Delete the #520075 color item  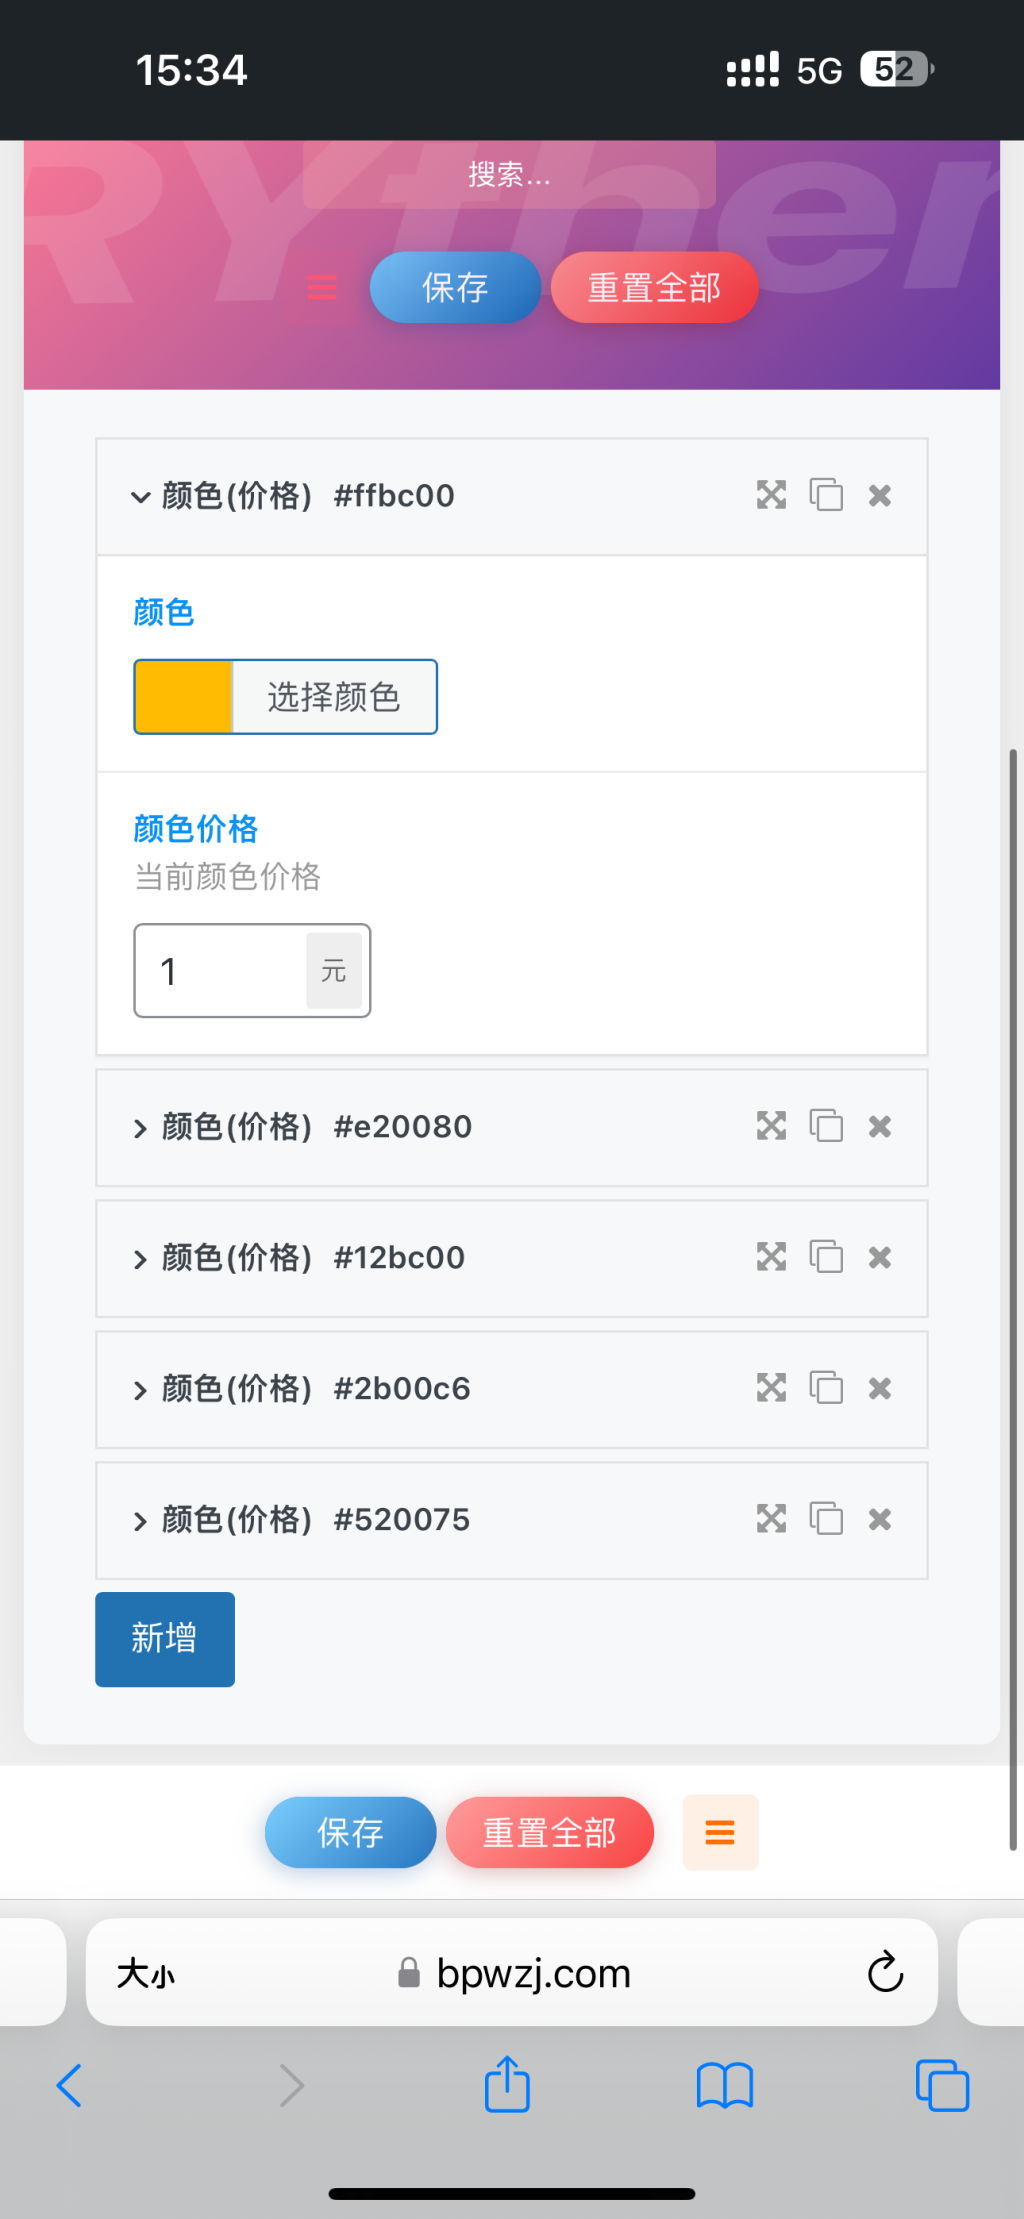pos(880,1520)
